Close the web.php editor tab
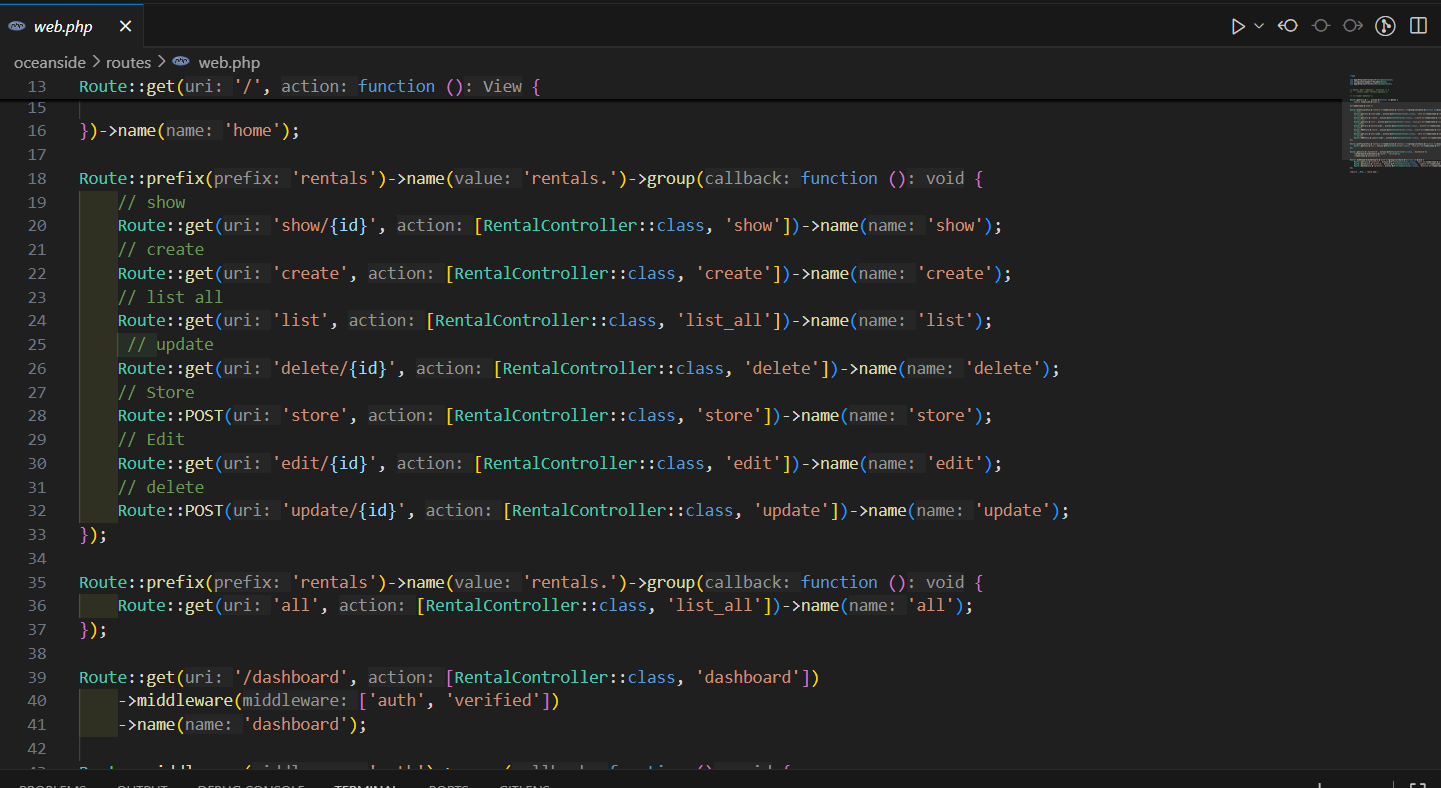Screen dimensions: 1441x788 (x=124, y=27)
